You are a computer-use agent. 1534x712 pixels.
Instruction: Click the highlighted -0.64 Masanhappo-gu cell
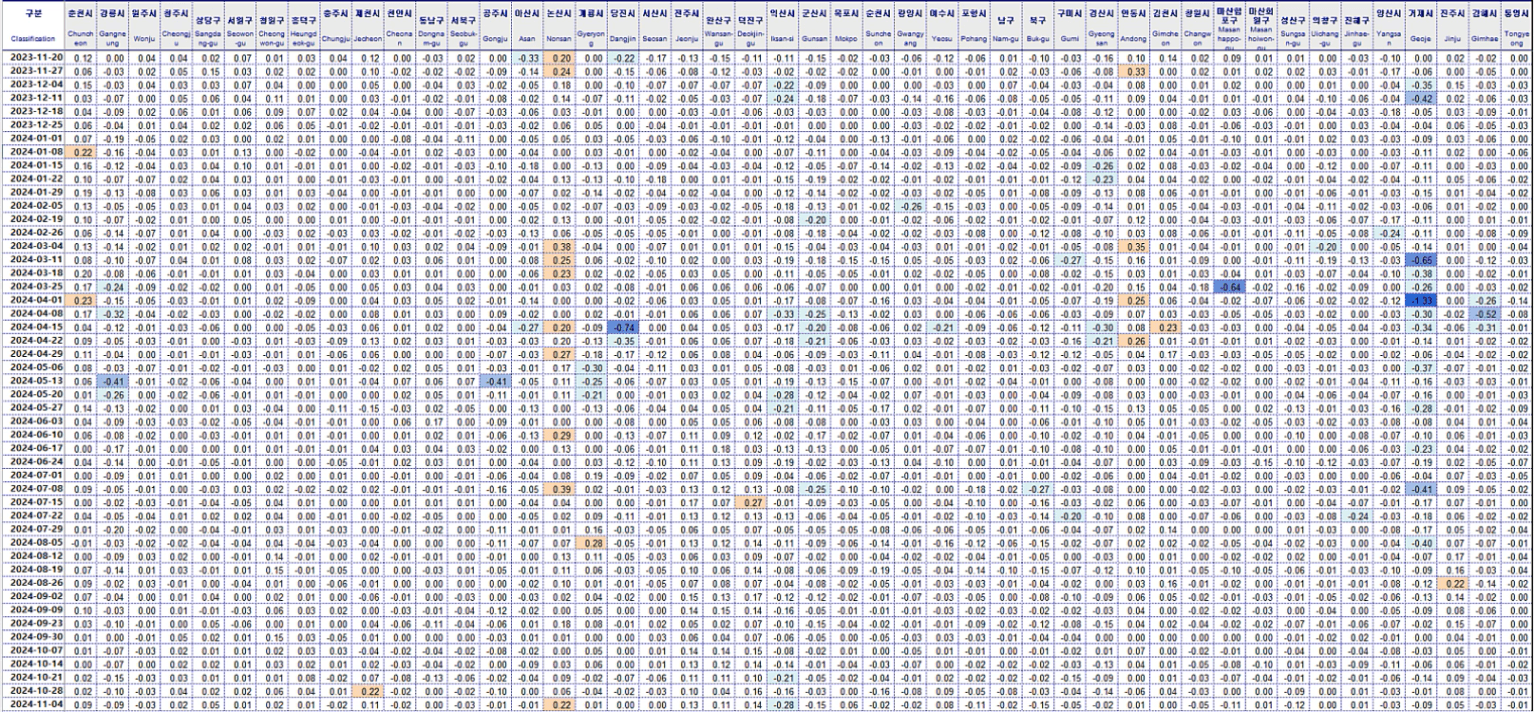click(1229, 286)
